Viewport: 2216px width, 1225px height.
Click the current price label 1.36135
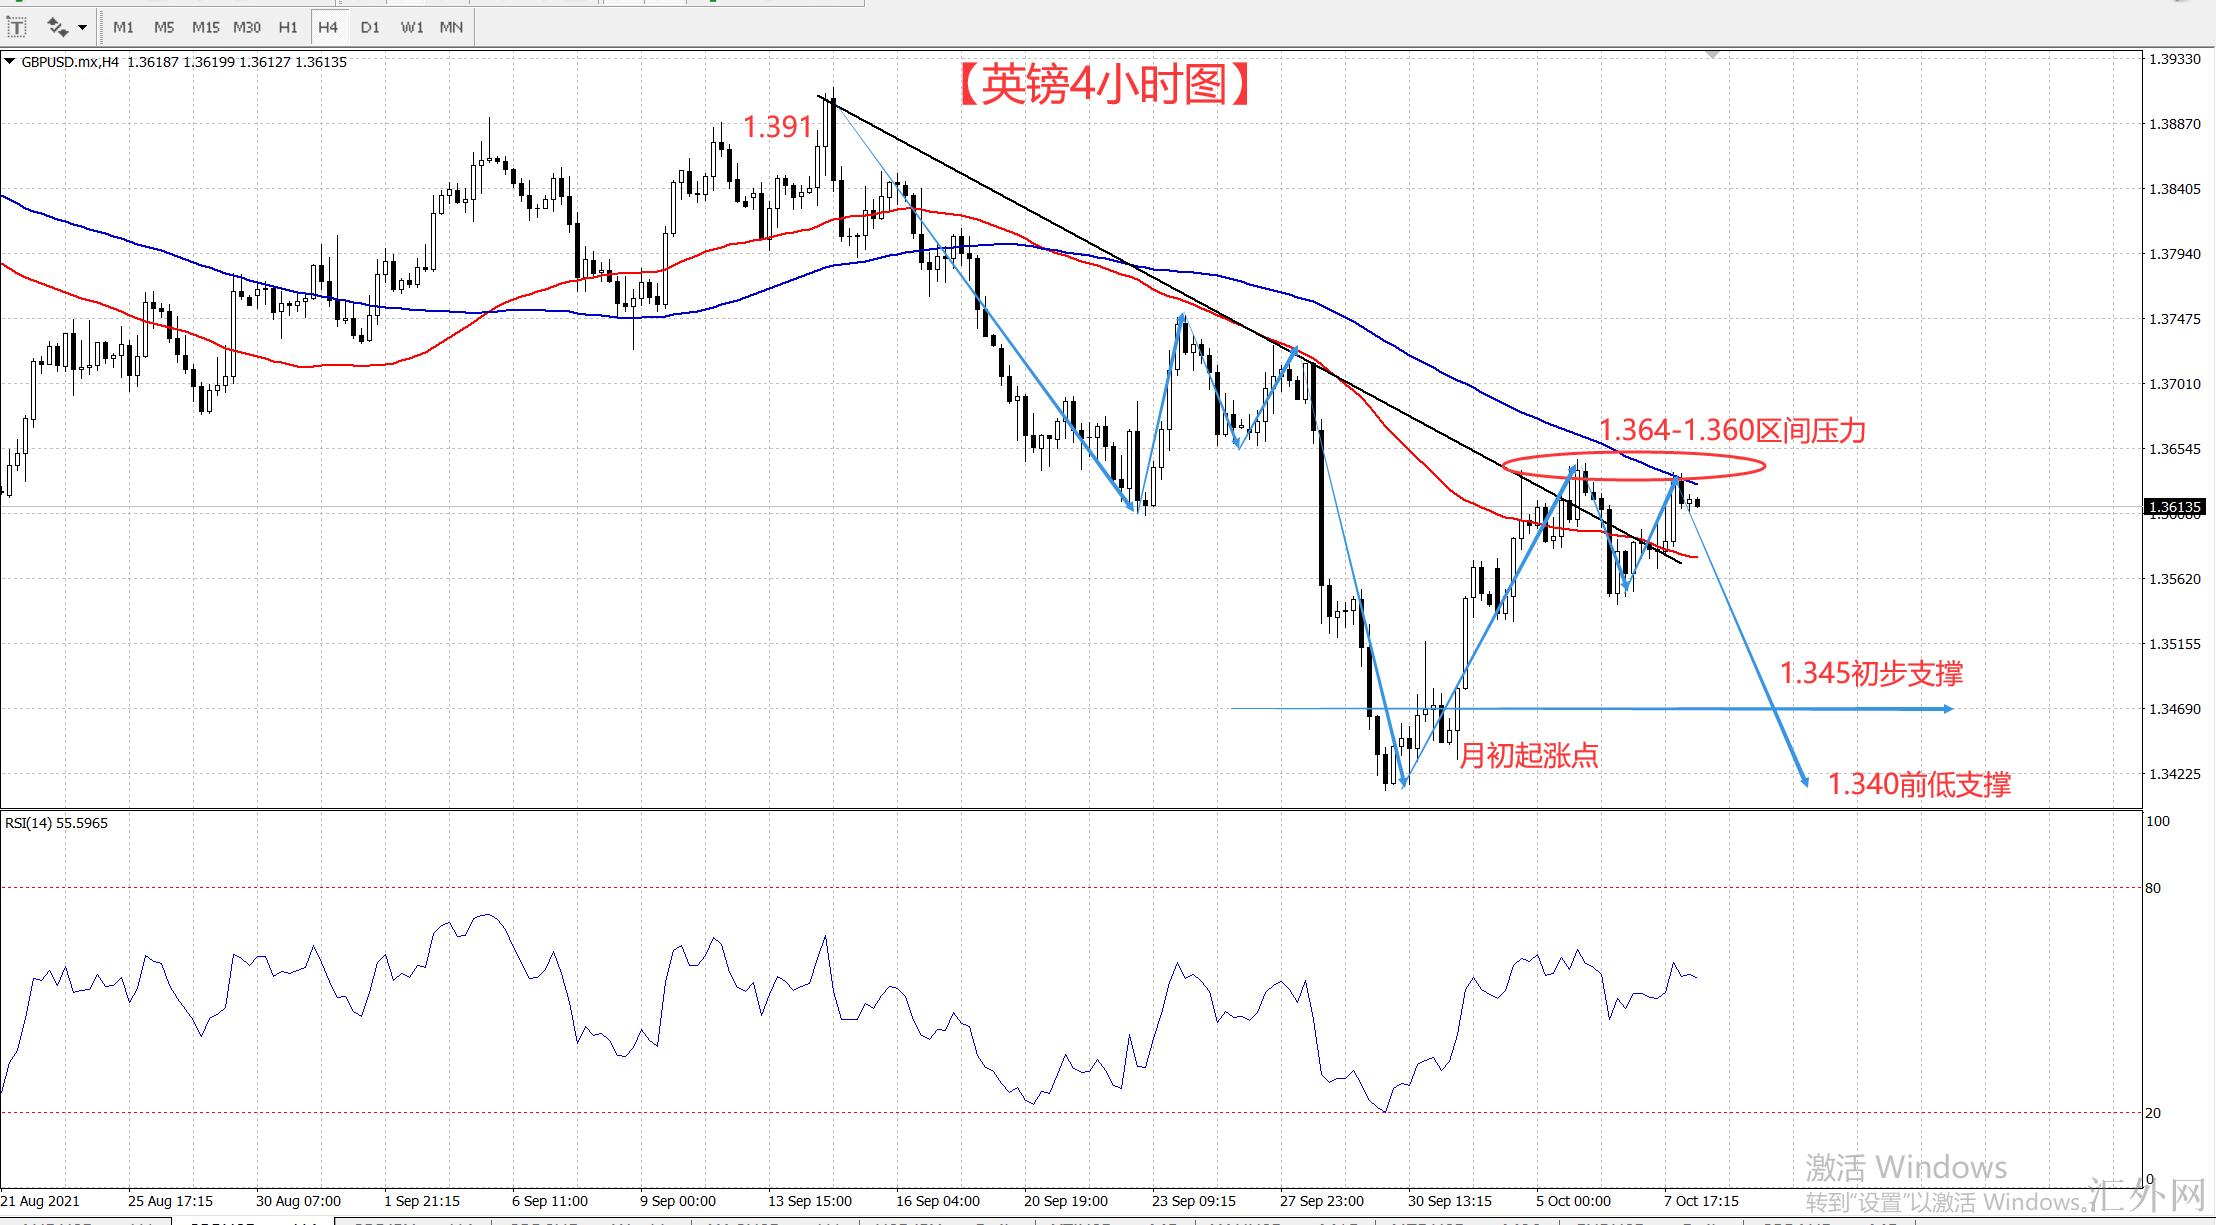pyautogui.click(x=2175, y=508)
